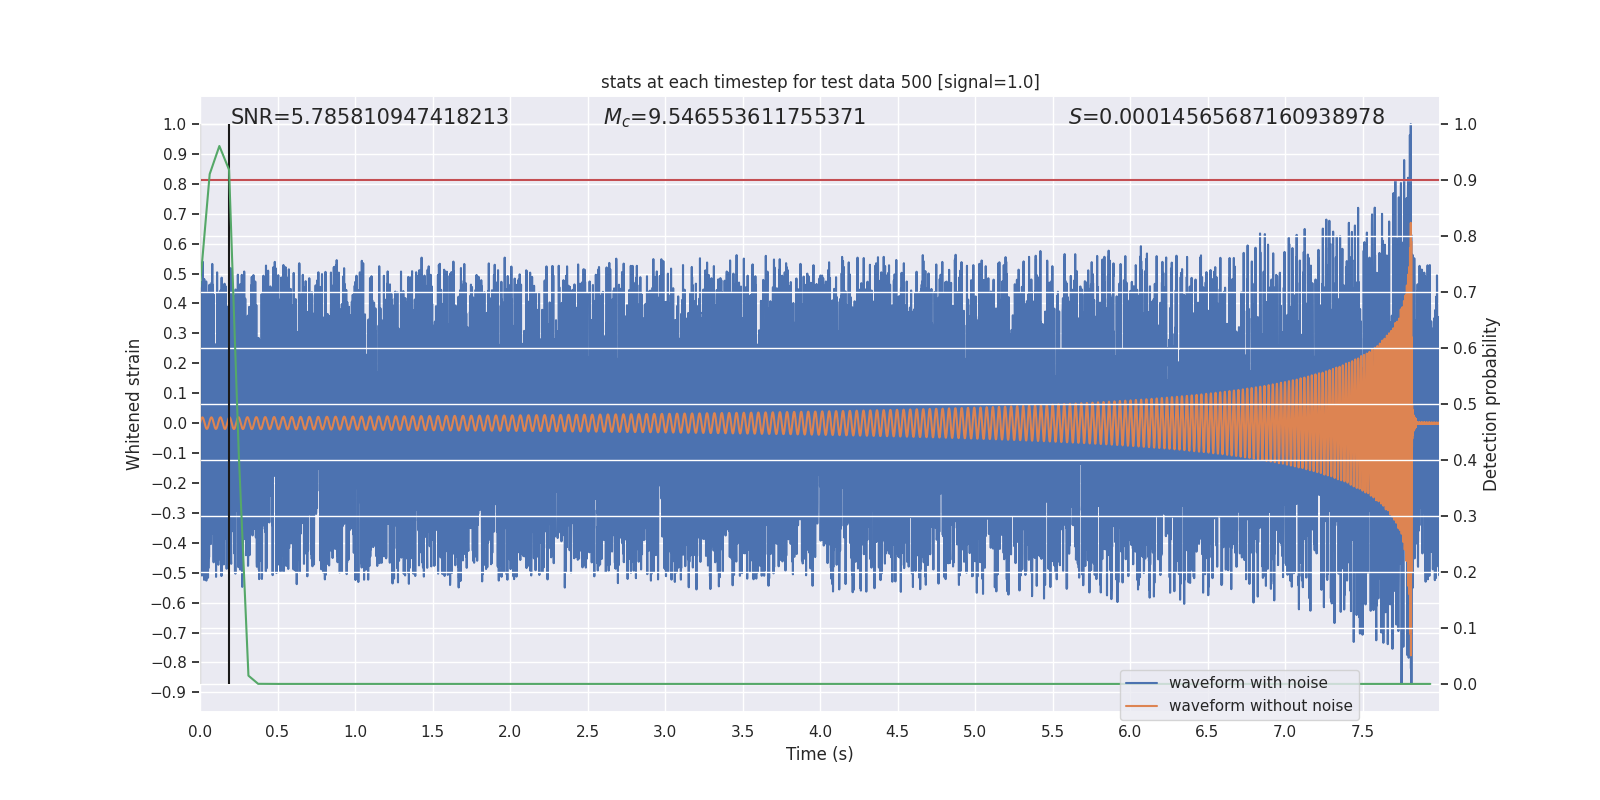Select the 7.5 tick on the time axis

(x=1362, y=732)
